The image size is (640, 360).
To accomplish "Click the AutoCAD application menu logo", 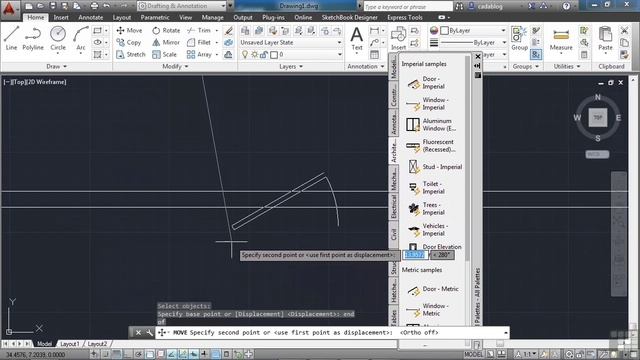I will point(9,8).
